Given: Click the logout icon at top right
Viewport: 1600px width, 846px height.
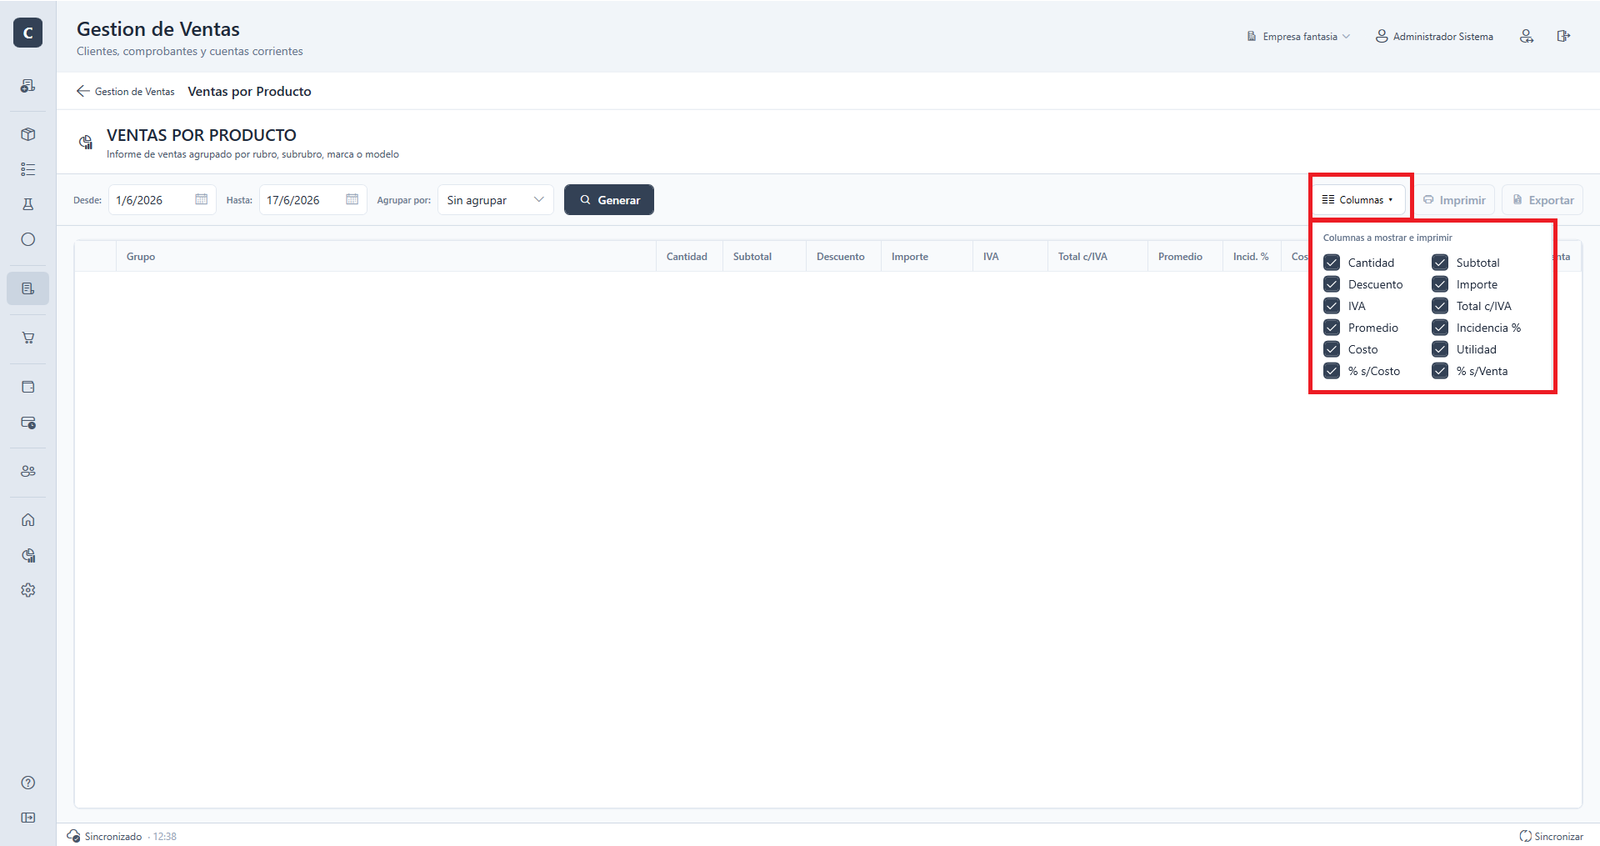Looking at the screenshot, I should pyautogui.click(x=1563, y=36).
